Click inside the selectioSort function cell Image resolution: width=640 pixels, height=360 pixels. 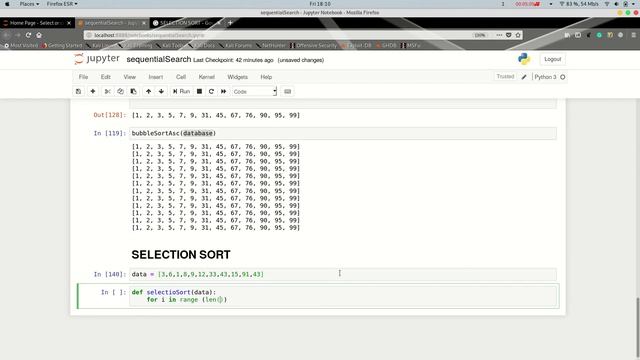point(343,296)
